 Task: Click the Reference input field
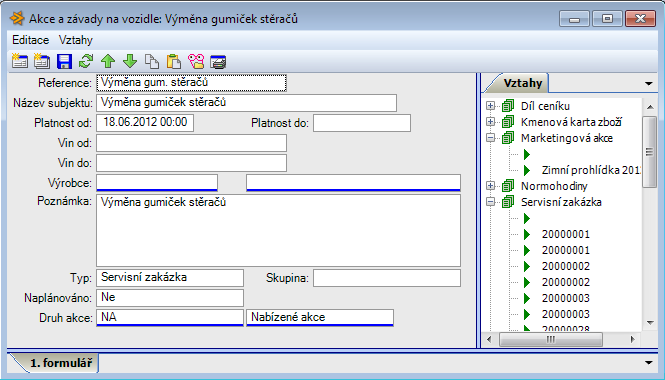point(191,83)
